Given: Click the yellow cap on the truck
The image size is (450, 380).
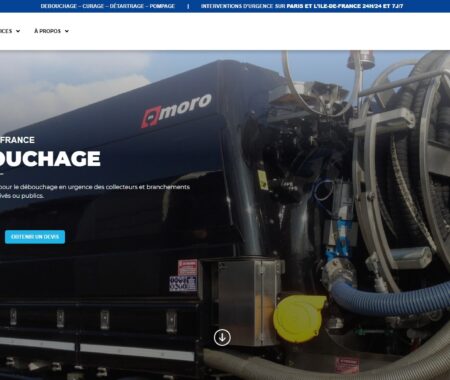Looking at the screenshot, I should [299, 318].
